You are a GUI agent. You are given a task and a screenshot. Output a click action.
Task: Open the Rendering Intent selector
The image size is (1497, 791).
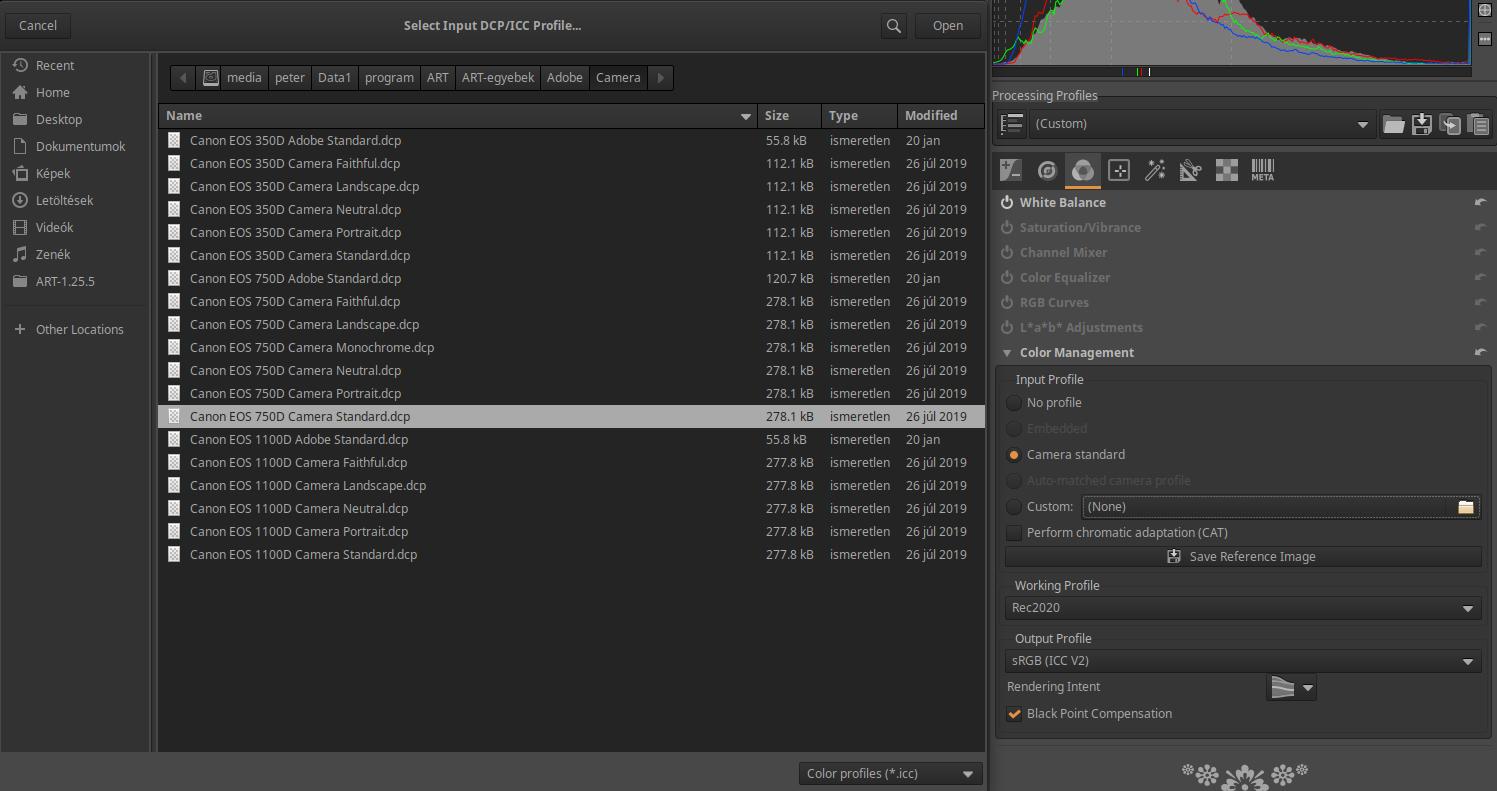click(1291, 687)
